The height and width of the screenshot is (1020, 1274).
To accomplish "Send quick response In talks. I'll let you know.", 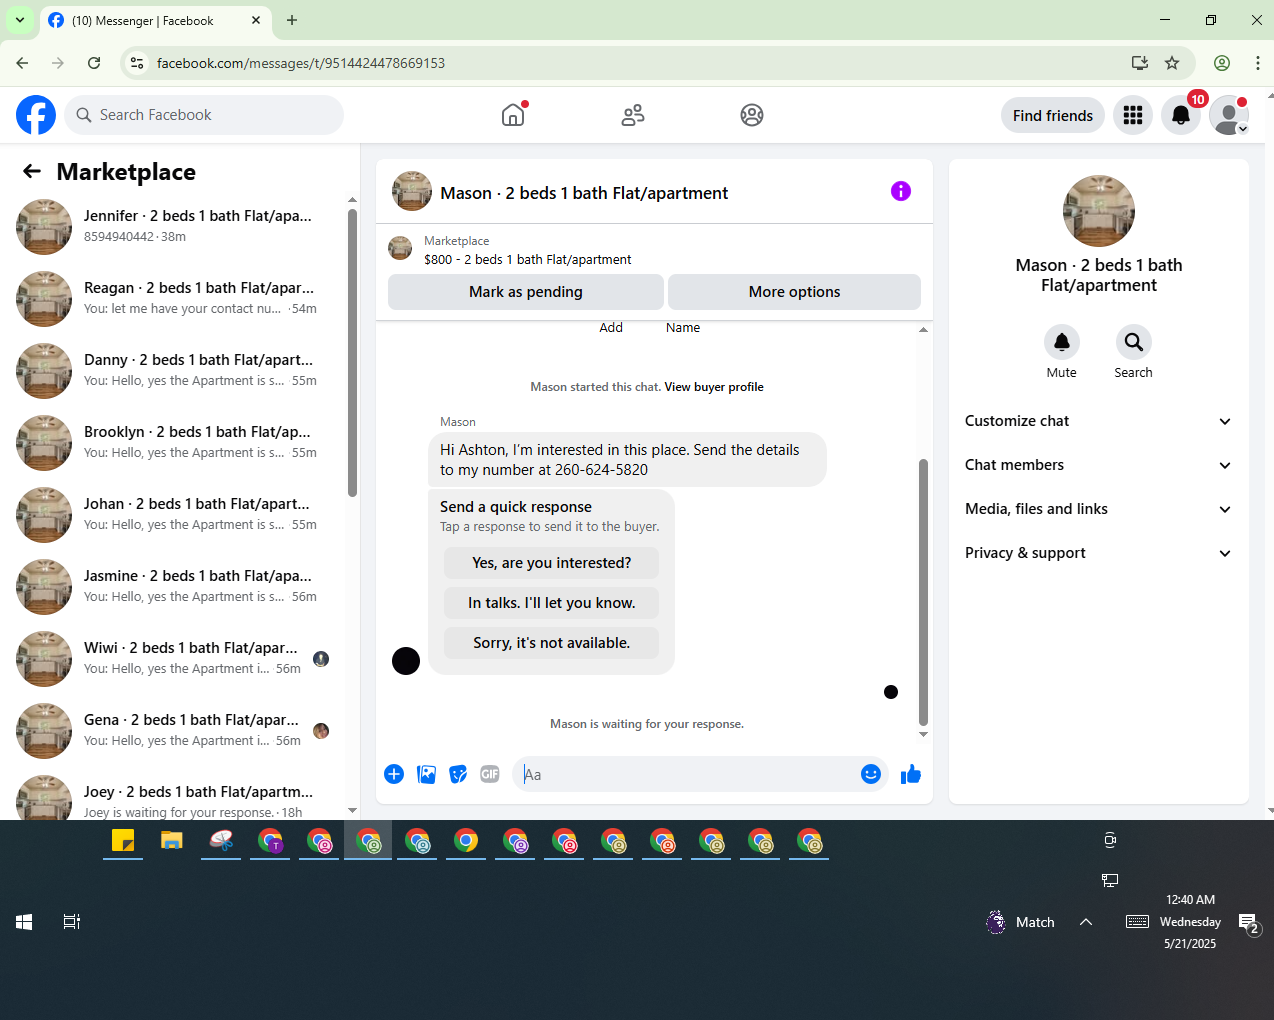I will pos(552,603).
